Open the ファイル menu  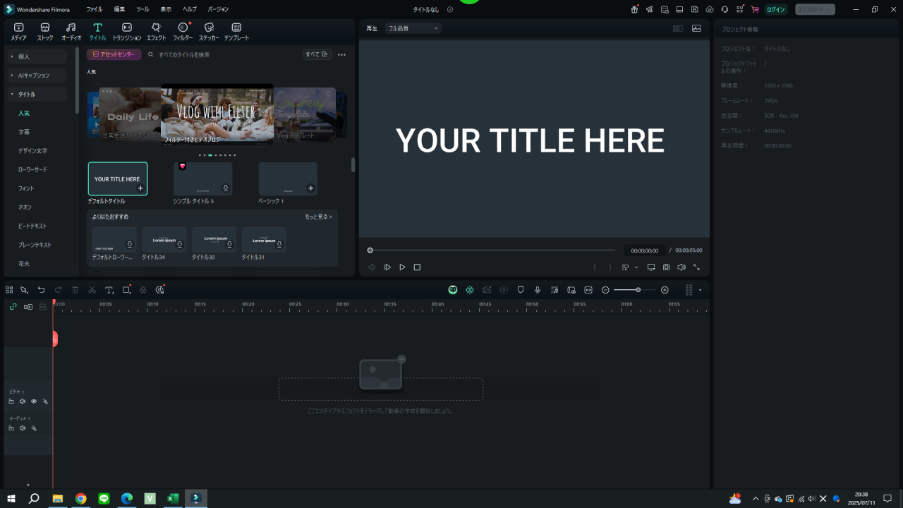click(x=94, y=9)
